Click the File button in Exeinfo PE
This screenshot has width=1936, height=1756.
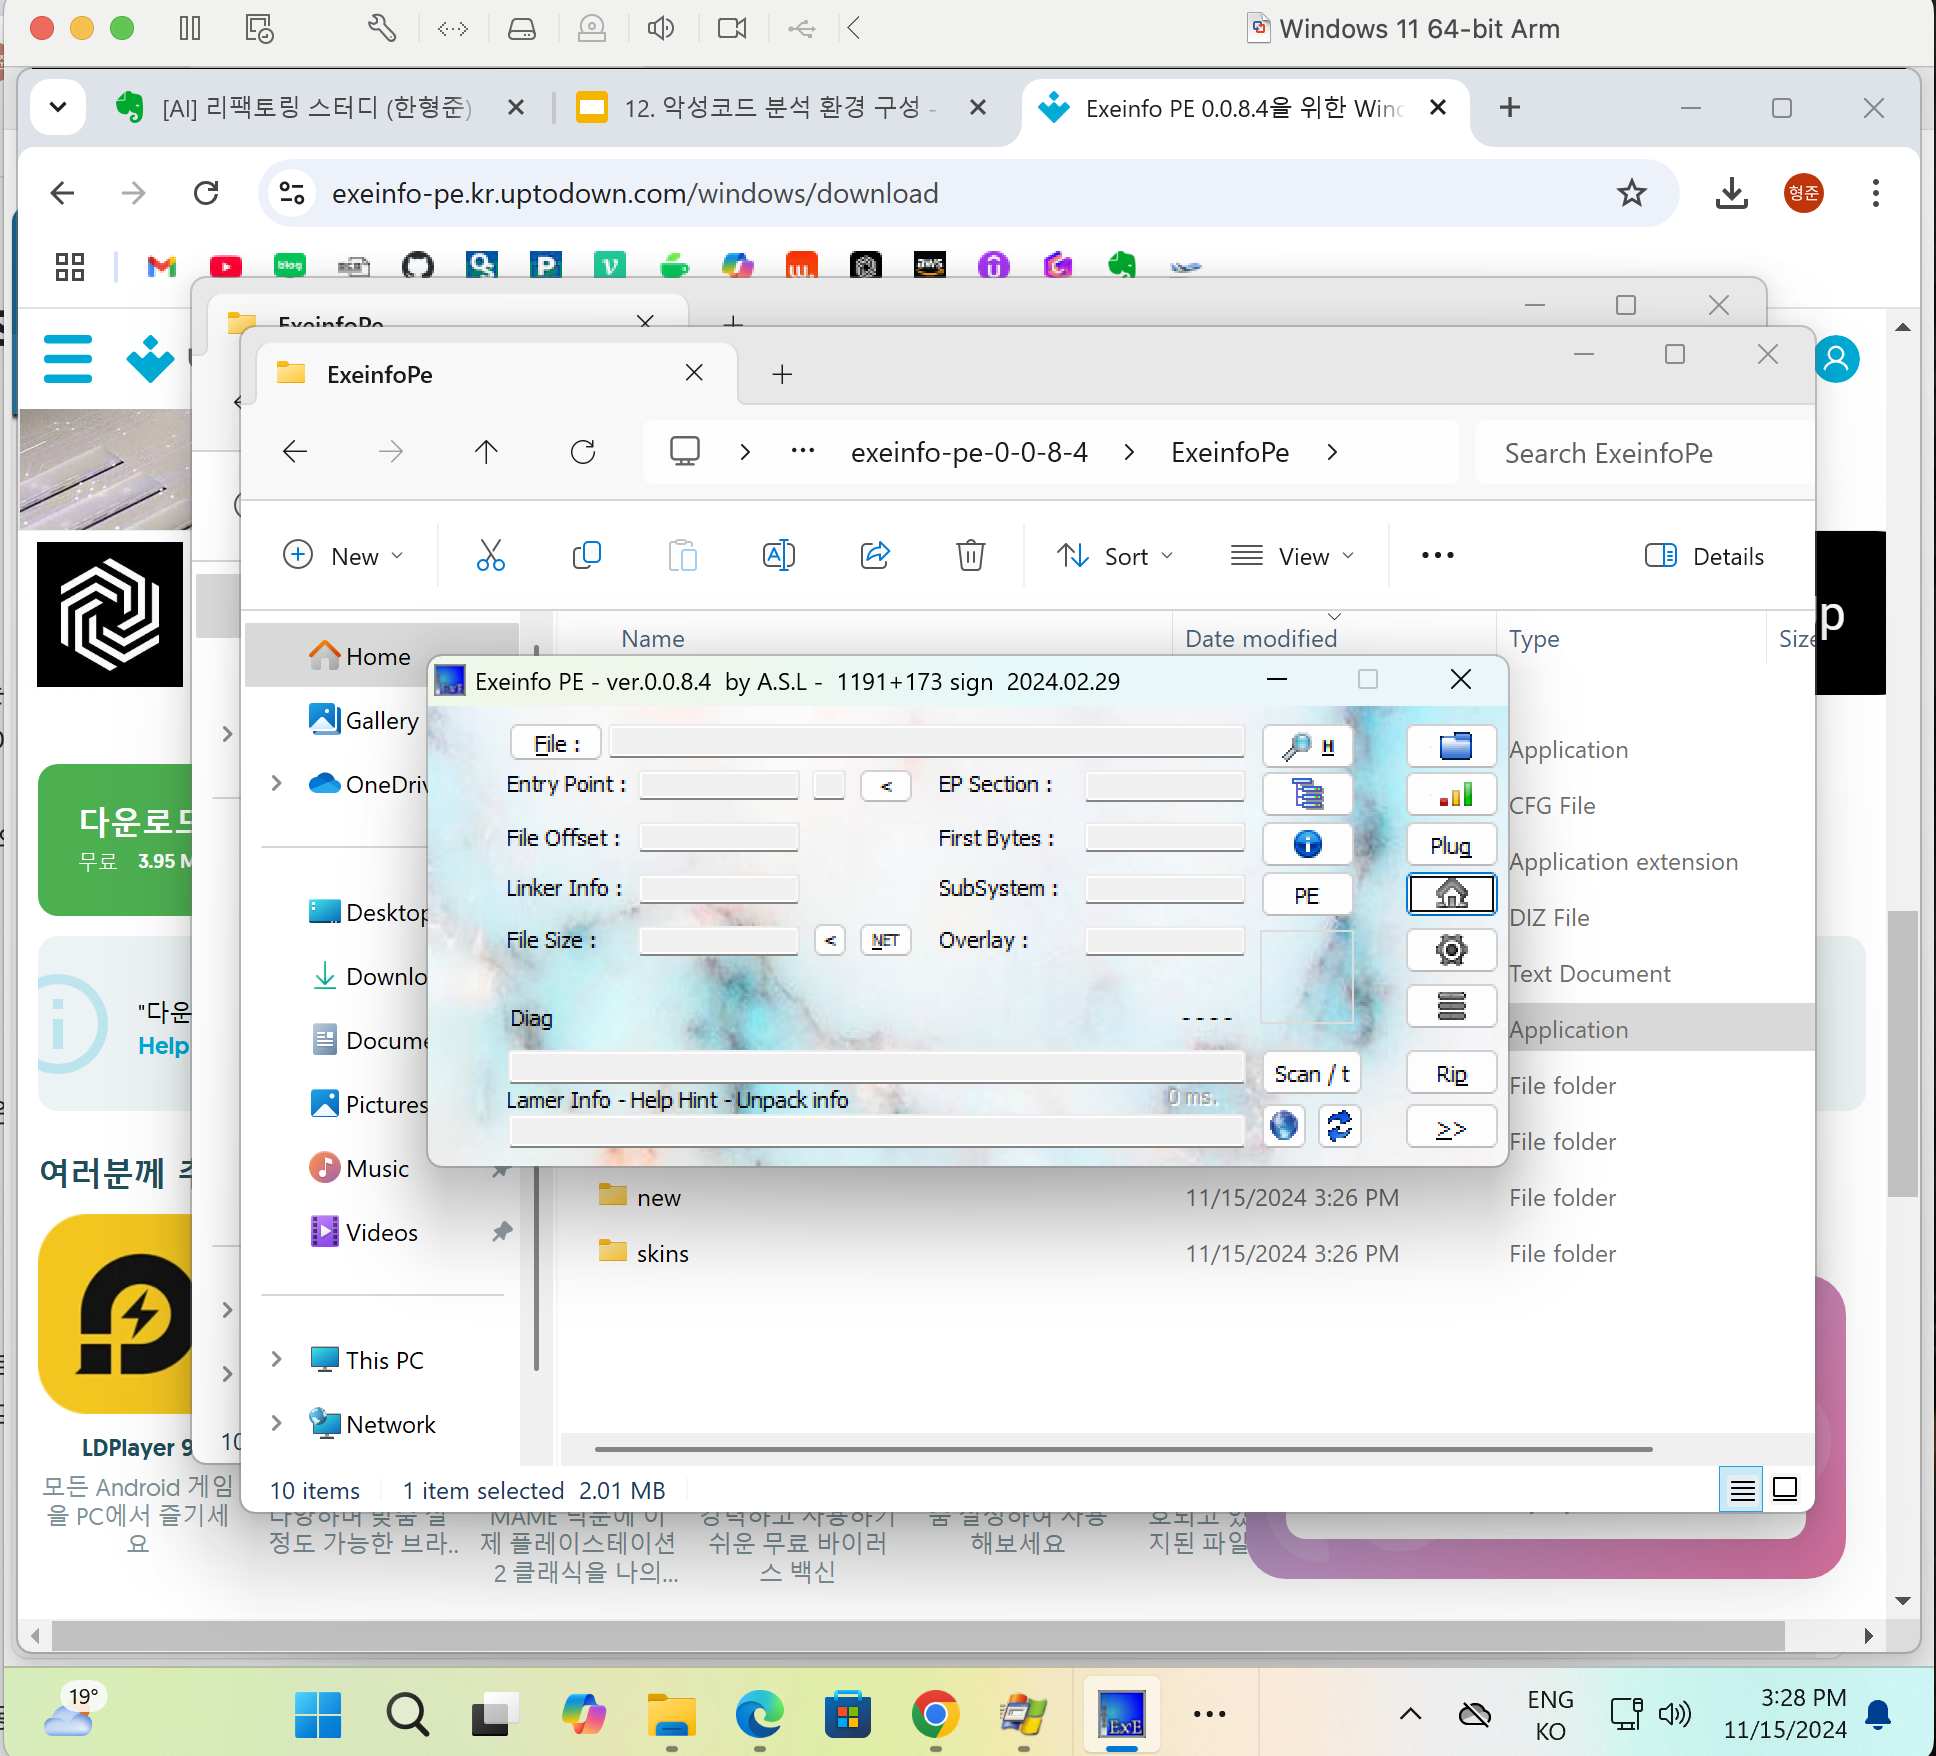556,743
